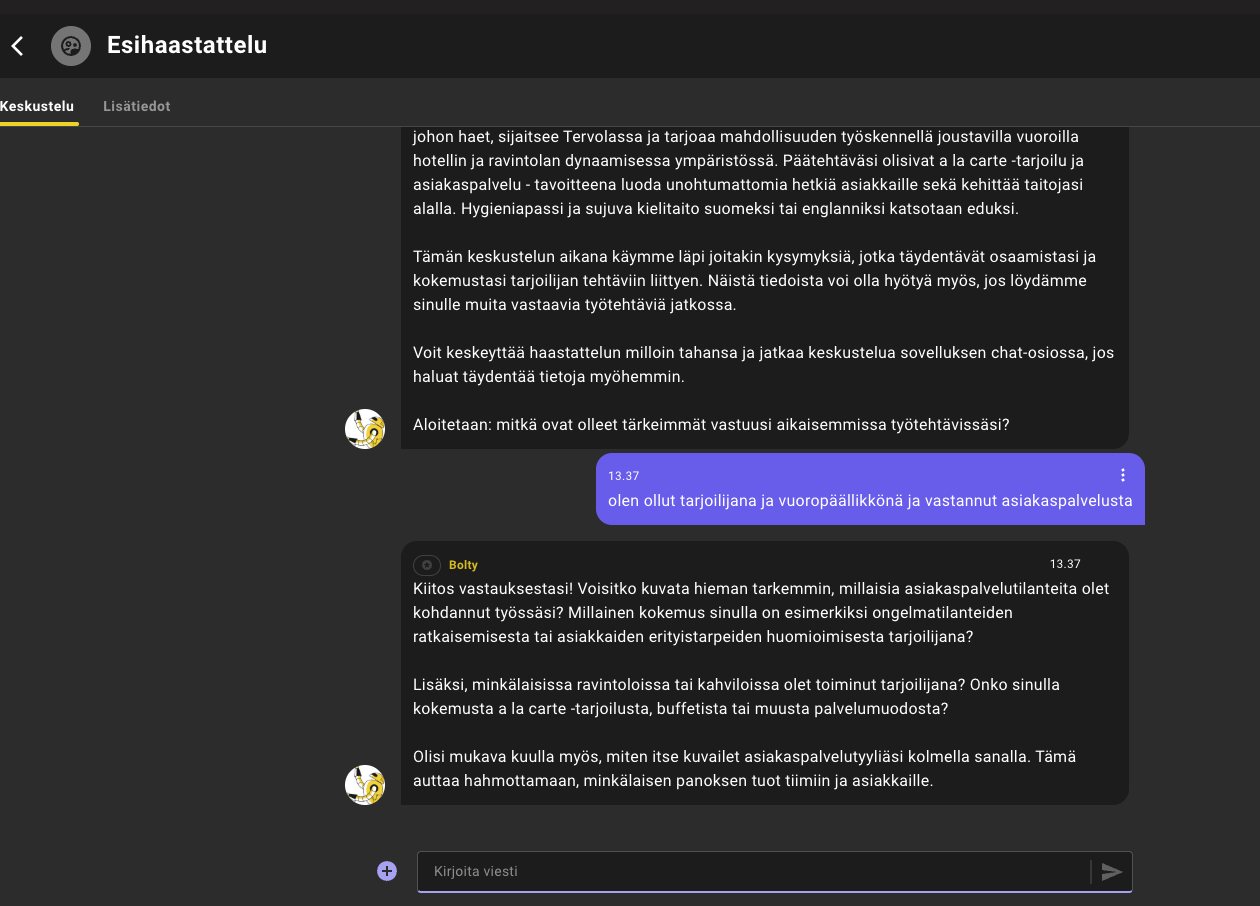Focus the Kirjoita viesti input field
The width and height of the screenshot is (1260, 906).
pyautogui.click(x=750, y=871)
